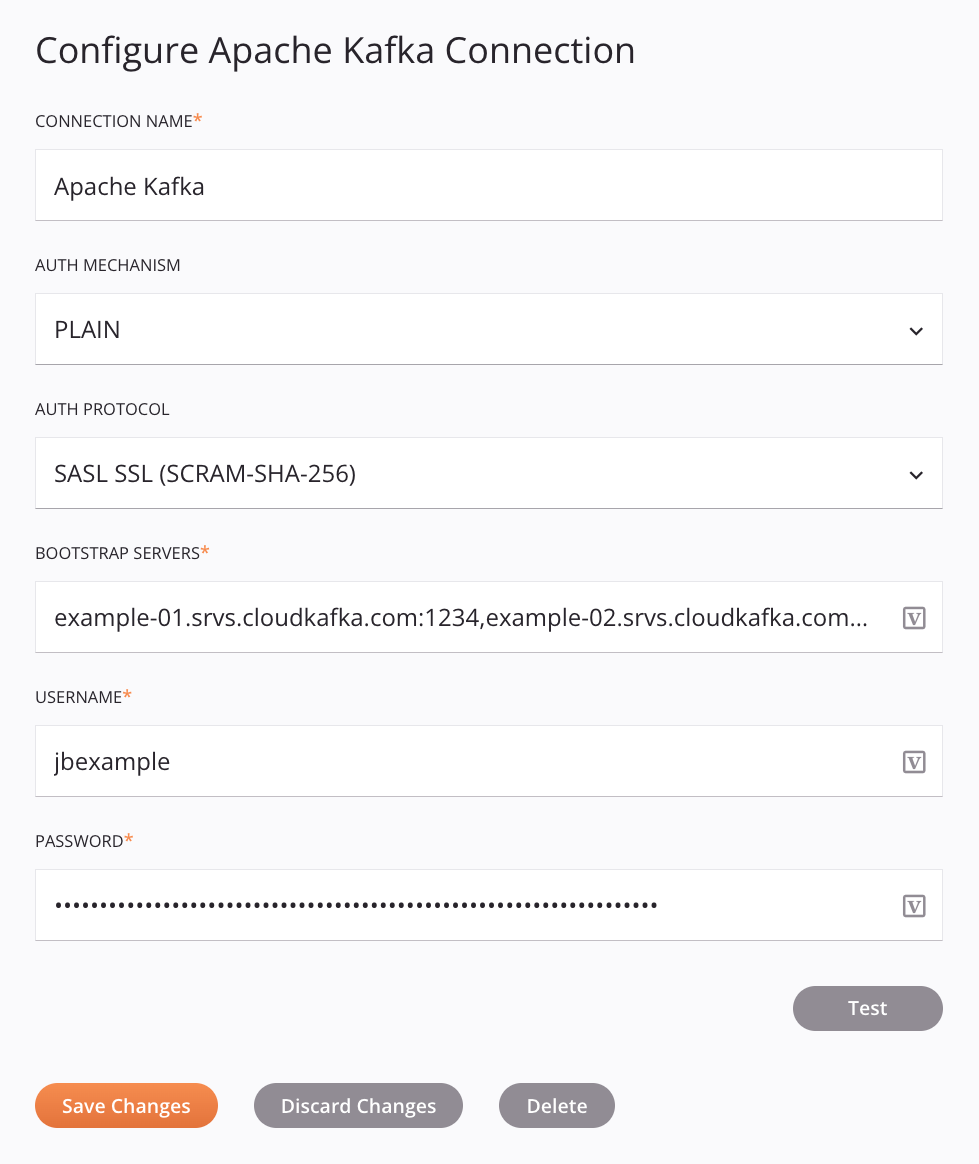Click the Configure Apache Kafka Connection heading

coord(335,50)
